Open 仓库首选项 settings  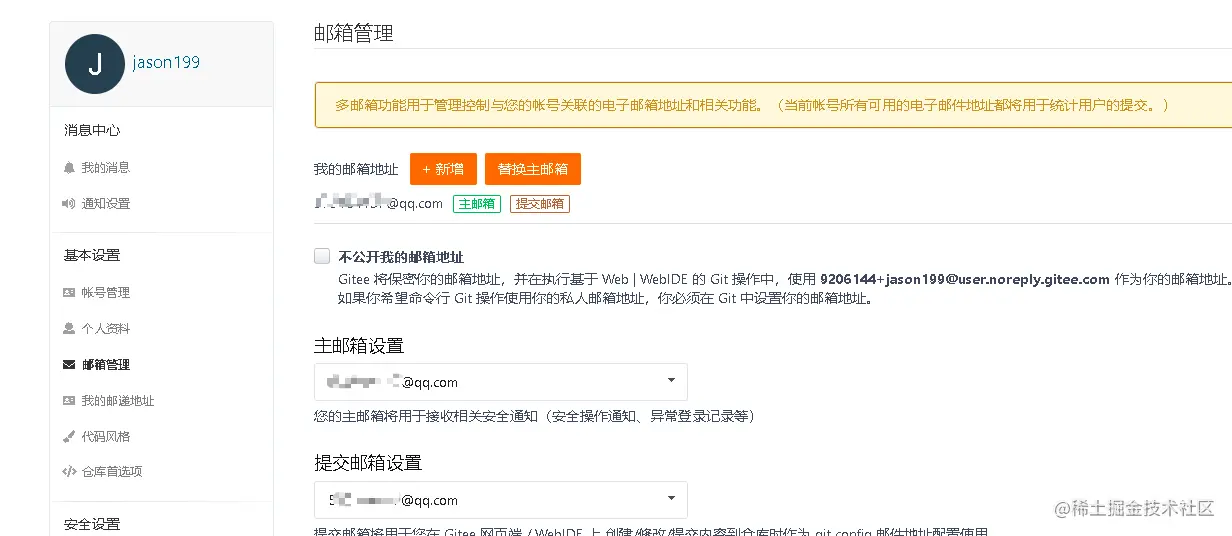click(112, 472)
